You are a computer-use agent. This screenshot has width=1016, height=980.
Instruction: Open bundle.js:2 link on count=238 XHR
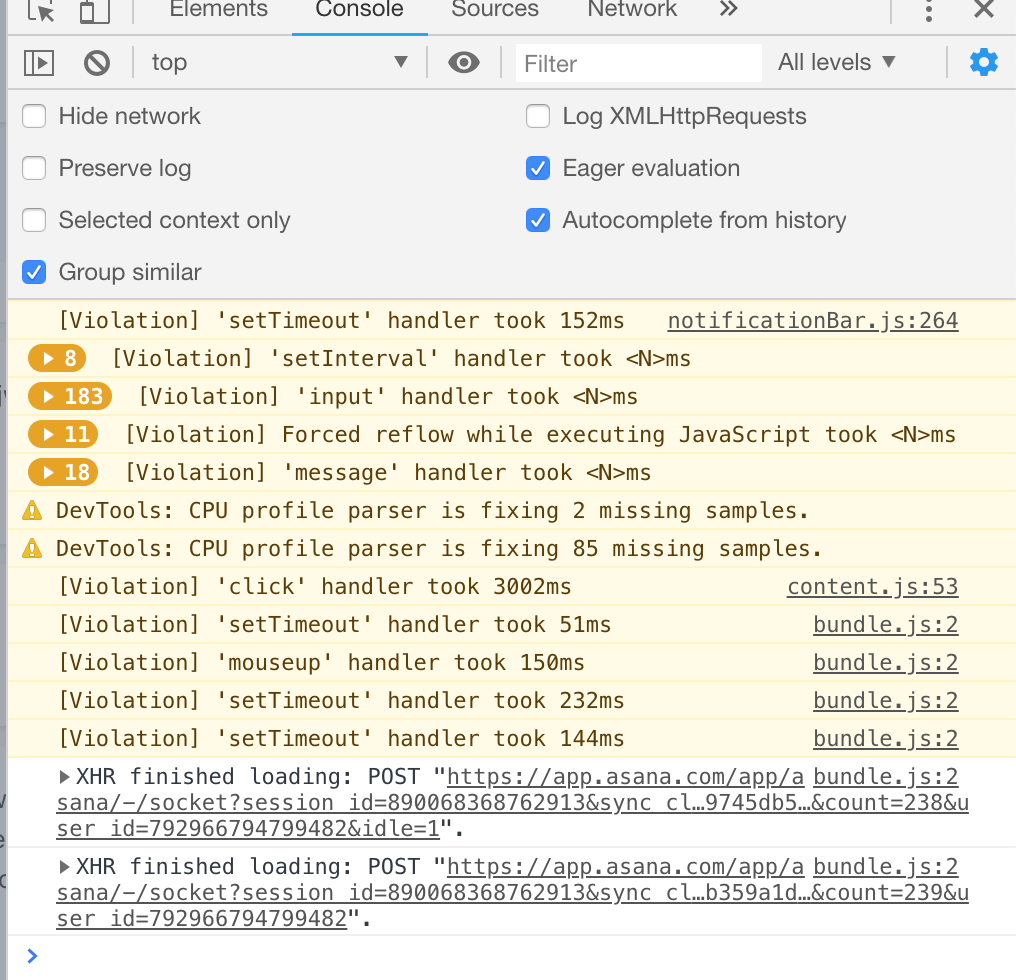point(886,776)
